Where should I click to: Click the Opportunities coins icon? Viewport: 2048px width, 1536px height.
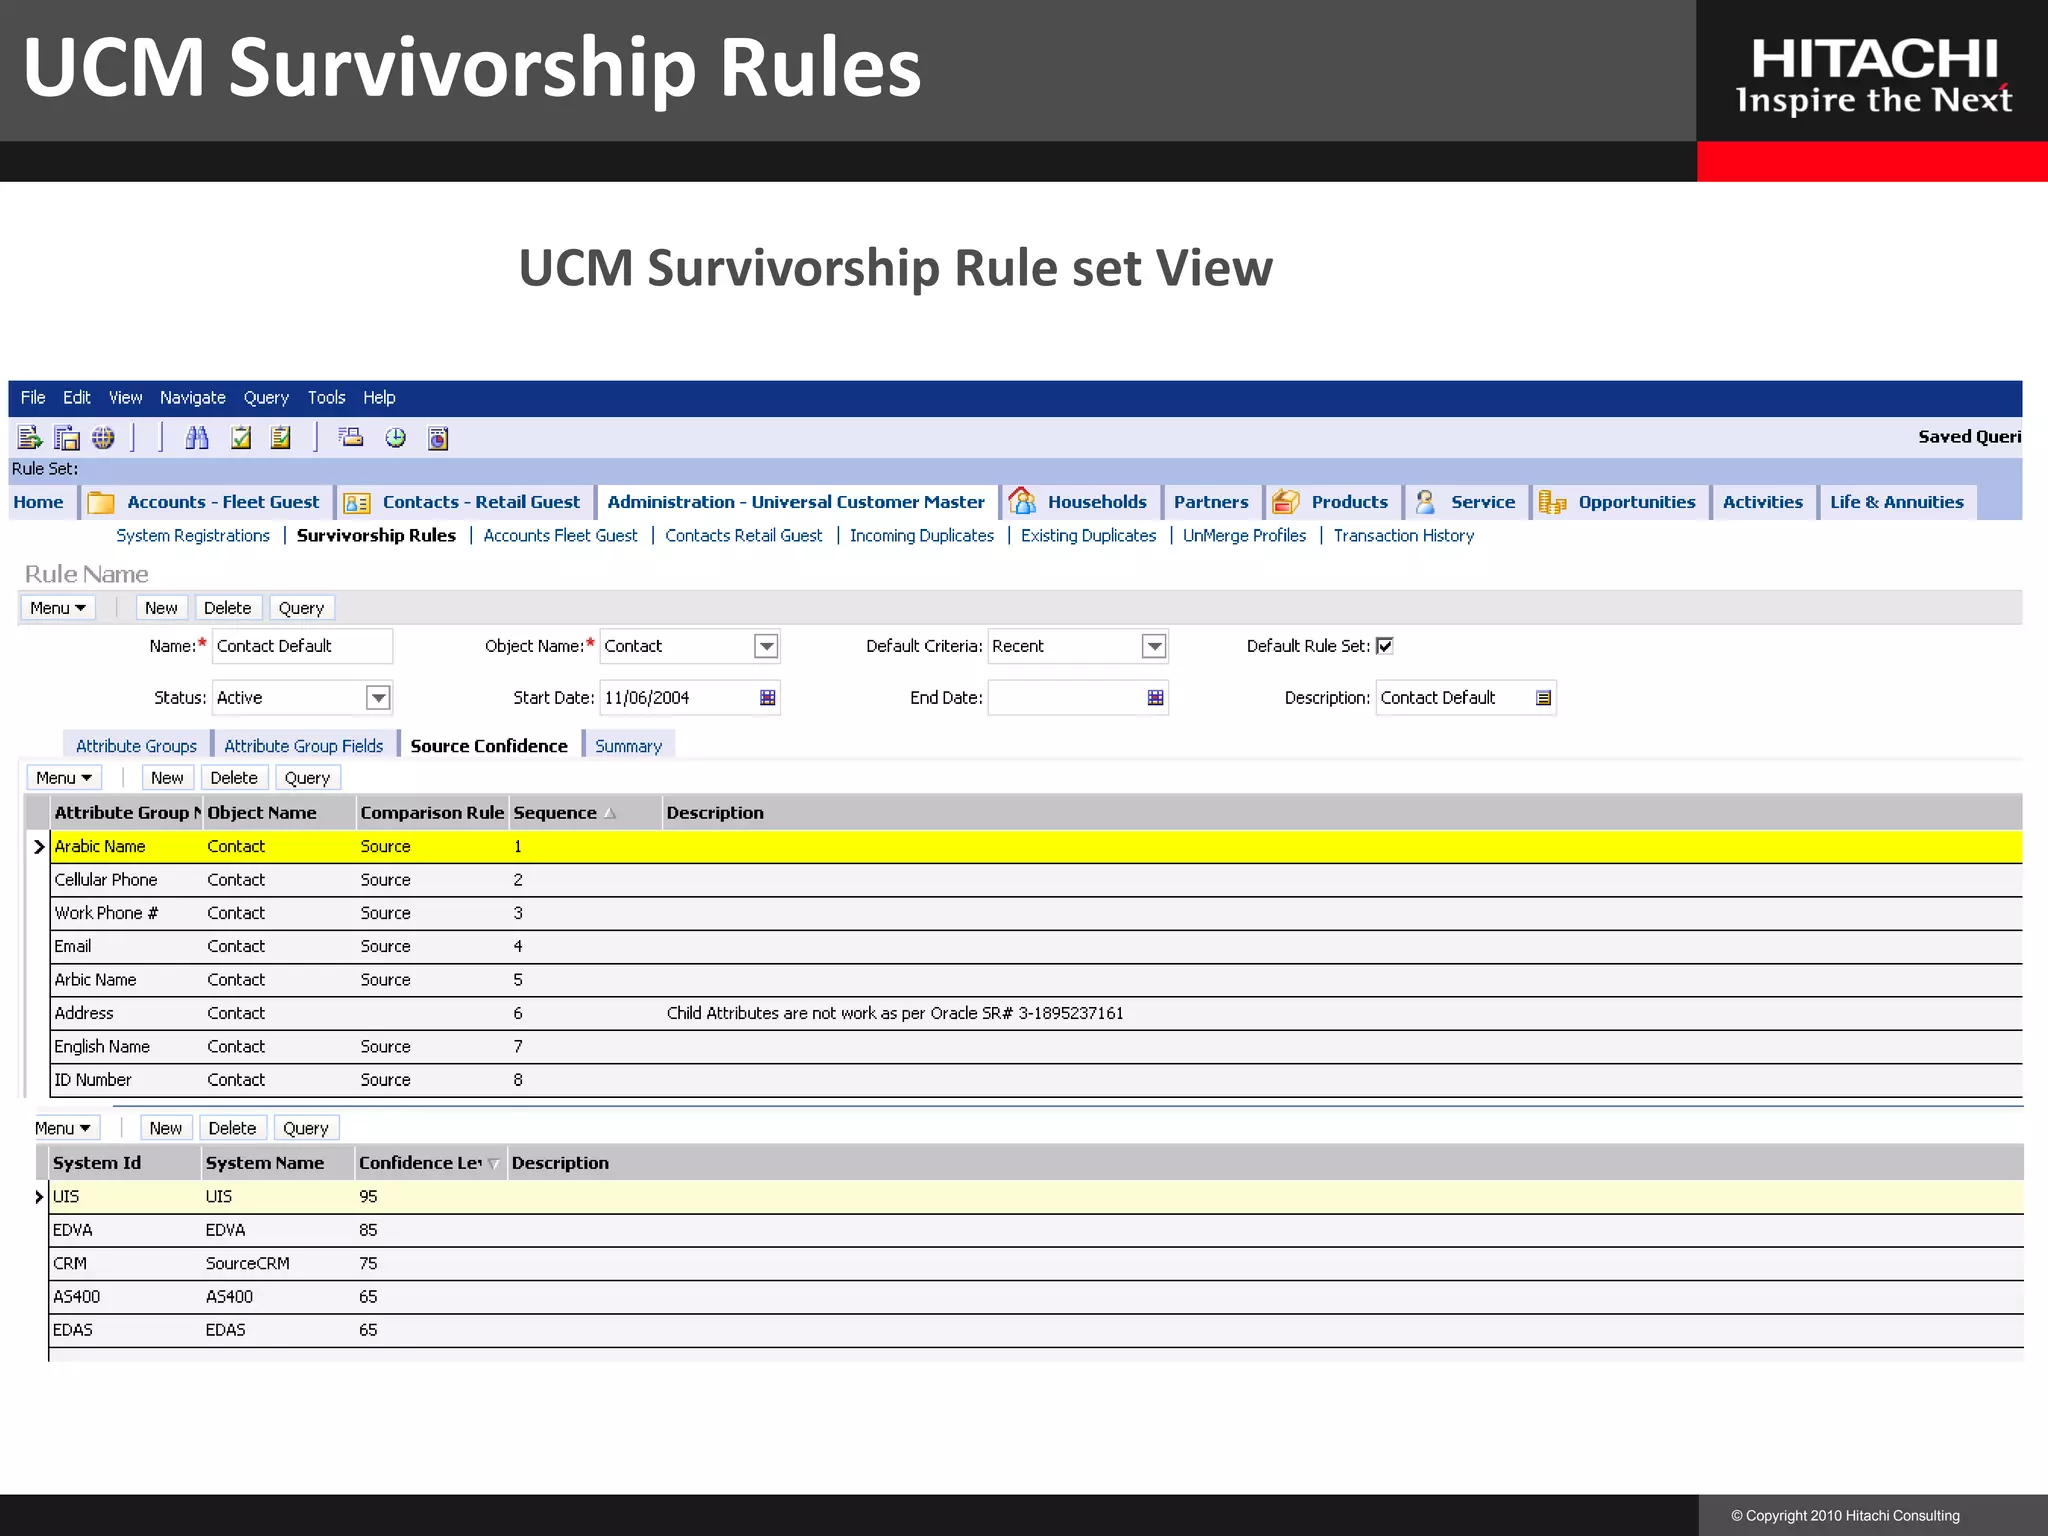coord(1552,502)
